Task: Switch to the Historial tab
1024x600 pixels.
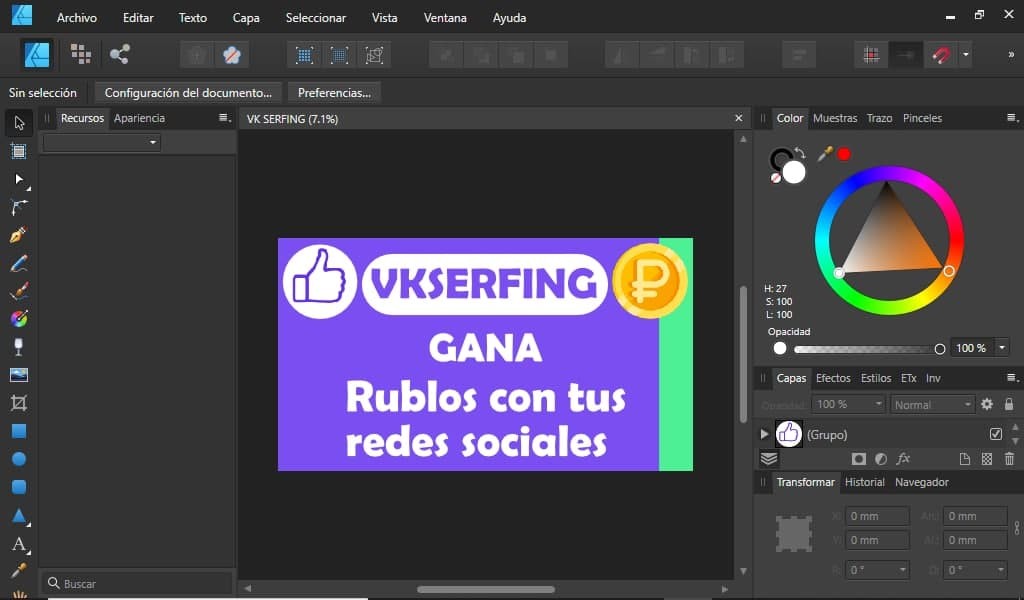Action: [864, 482]
